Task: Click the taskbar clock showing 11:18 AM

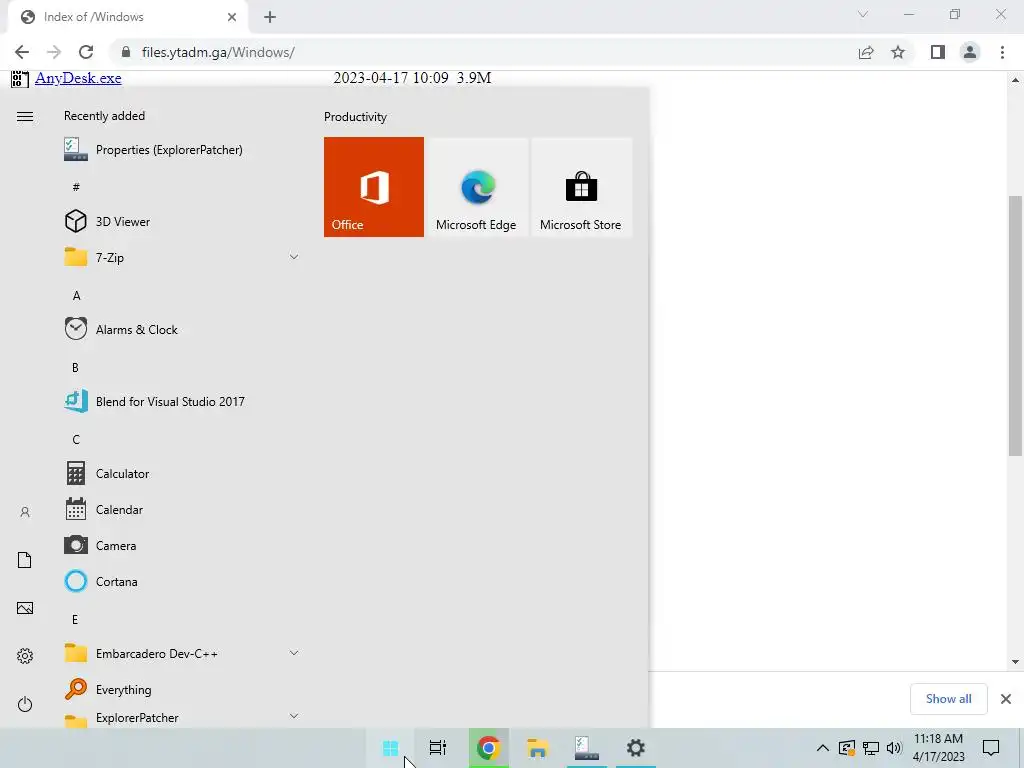Action: (x=938, y=748)
